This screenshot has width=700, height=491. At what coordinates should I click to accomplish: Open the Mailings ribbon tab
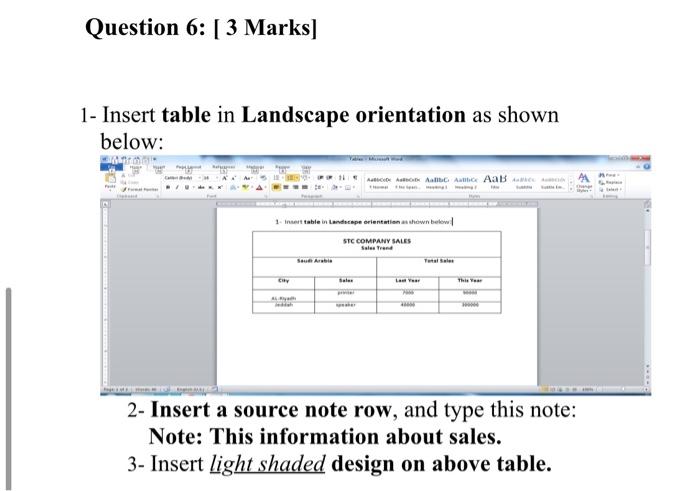[x=255, y=167]
